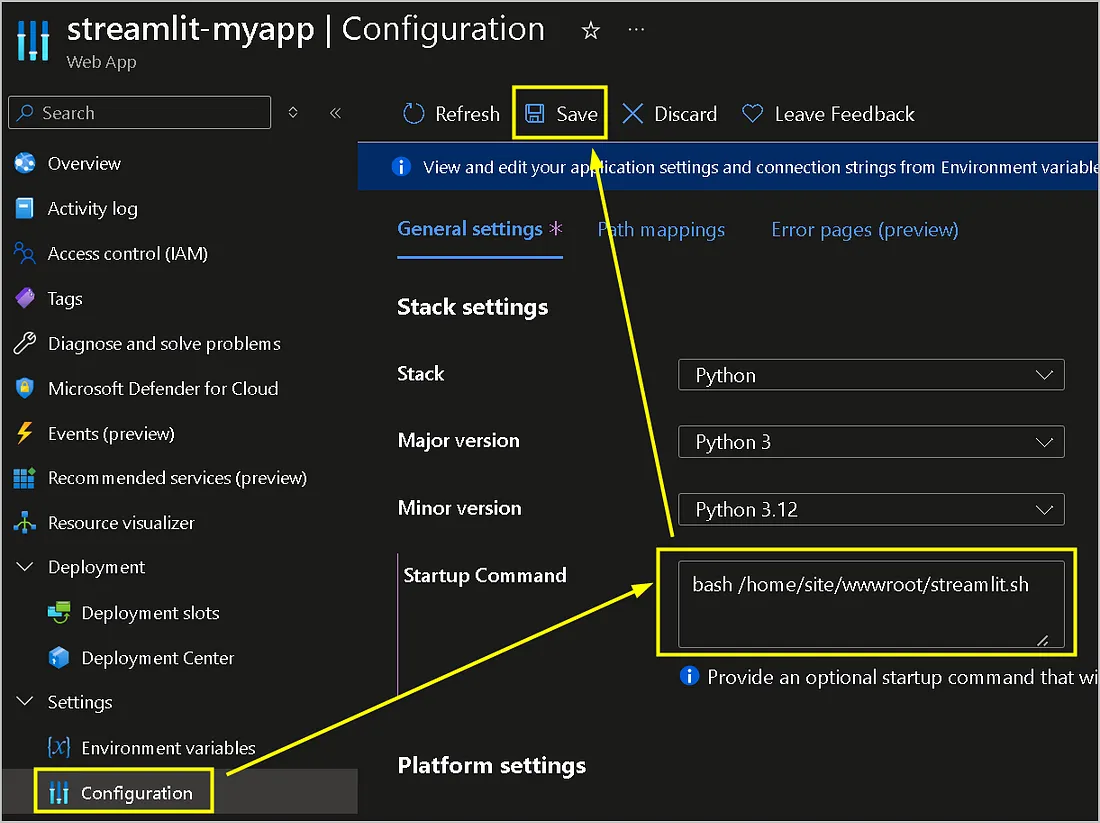This screenshot has height=823, width=1100.
Task: Collapse the Settings section in sidebar
Action: tap(25, 703)
